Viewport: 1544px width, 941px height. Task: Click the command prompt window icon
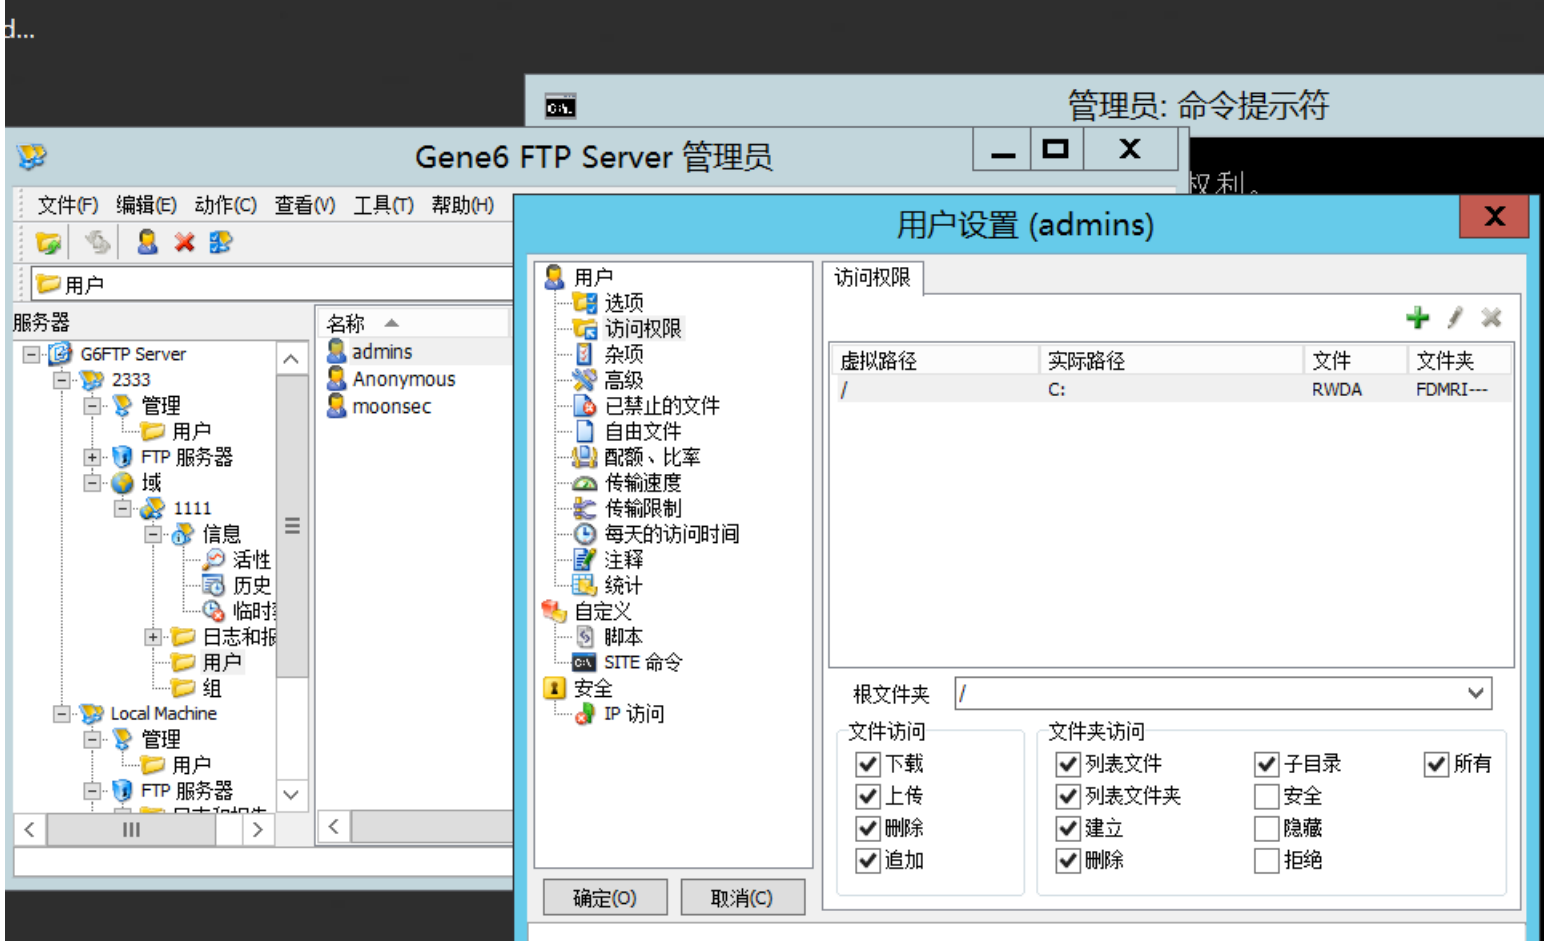click(560, 106)
